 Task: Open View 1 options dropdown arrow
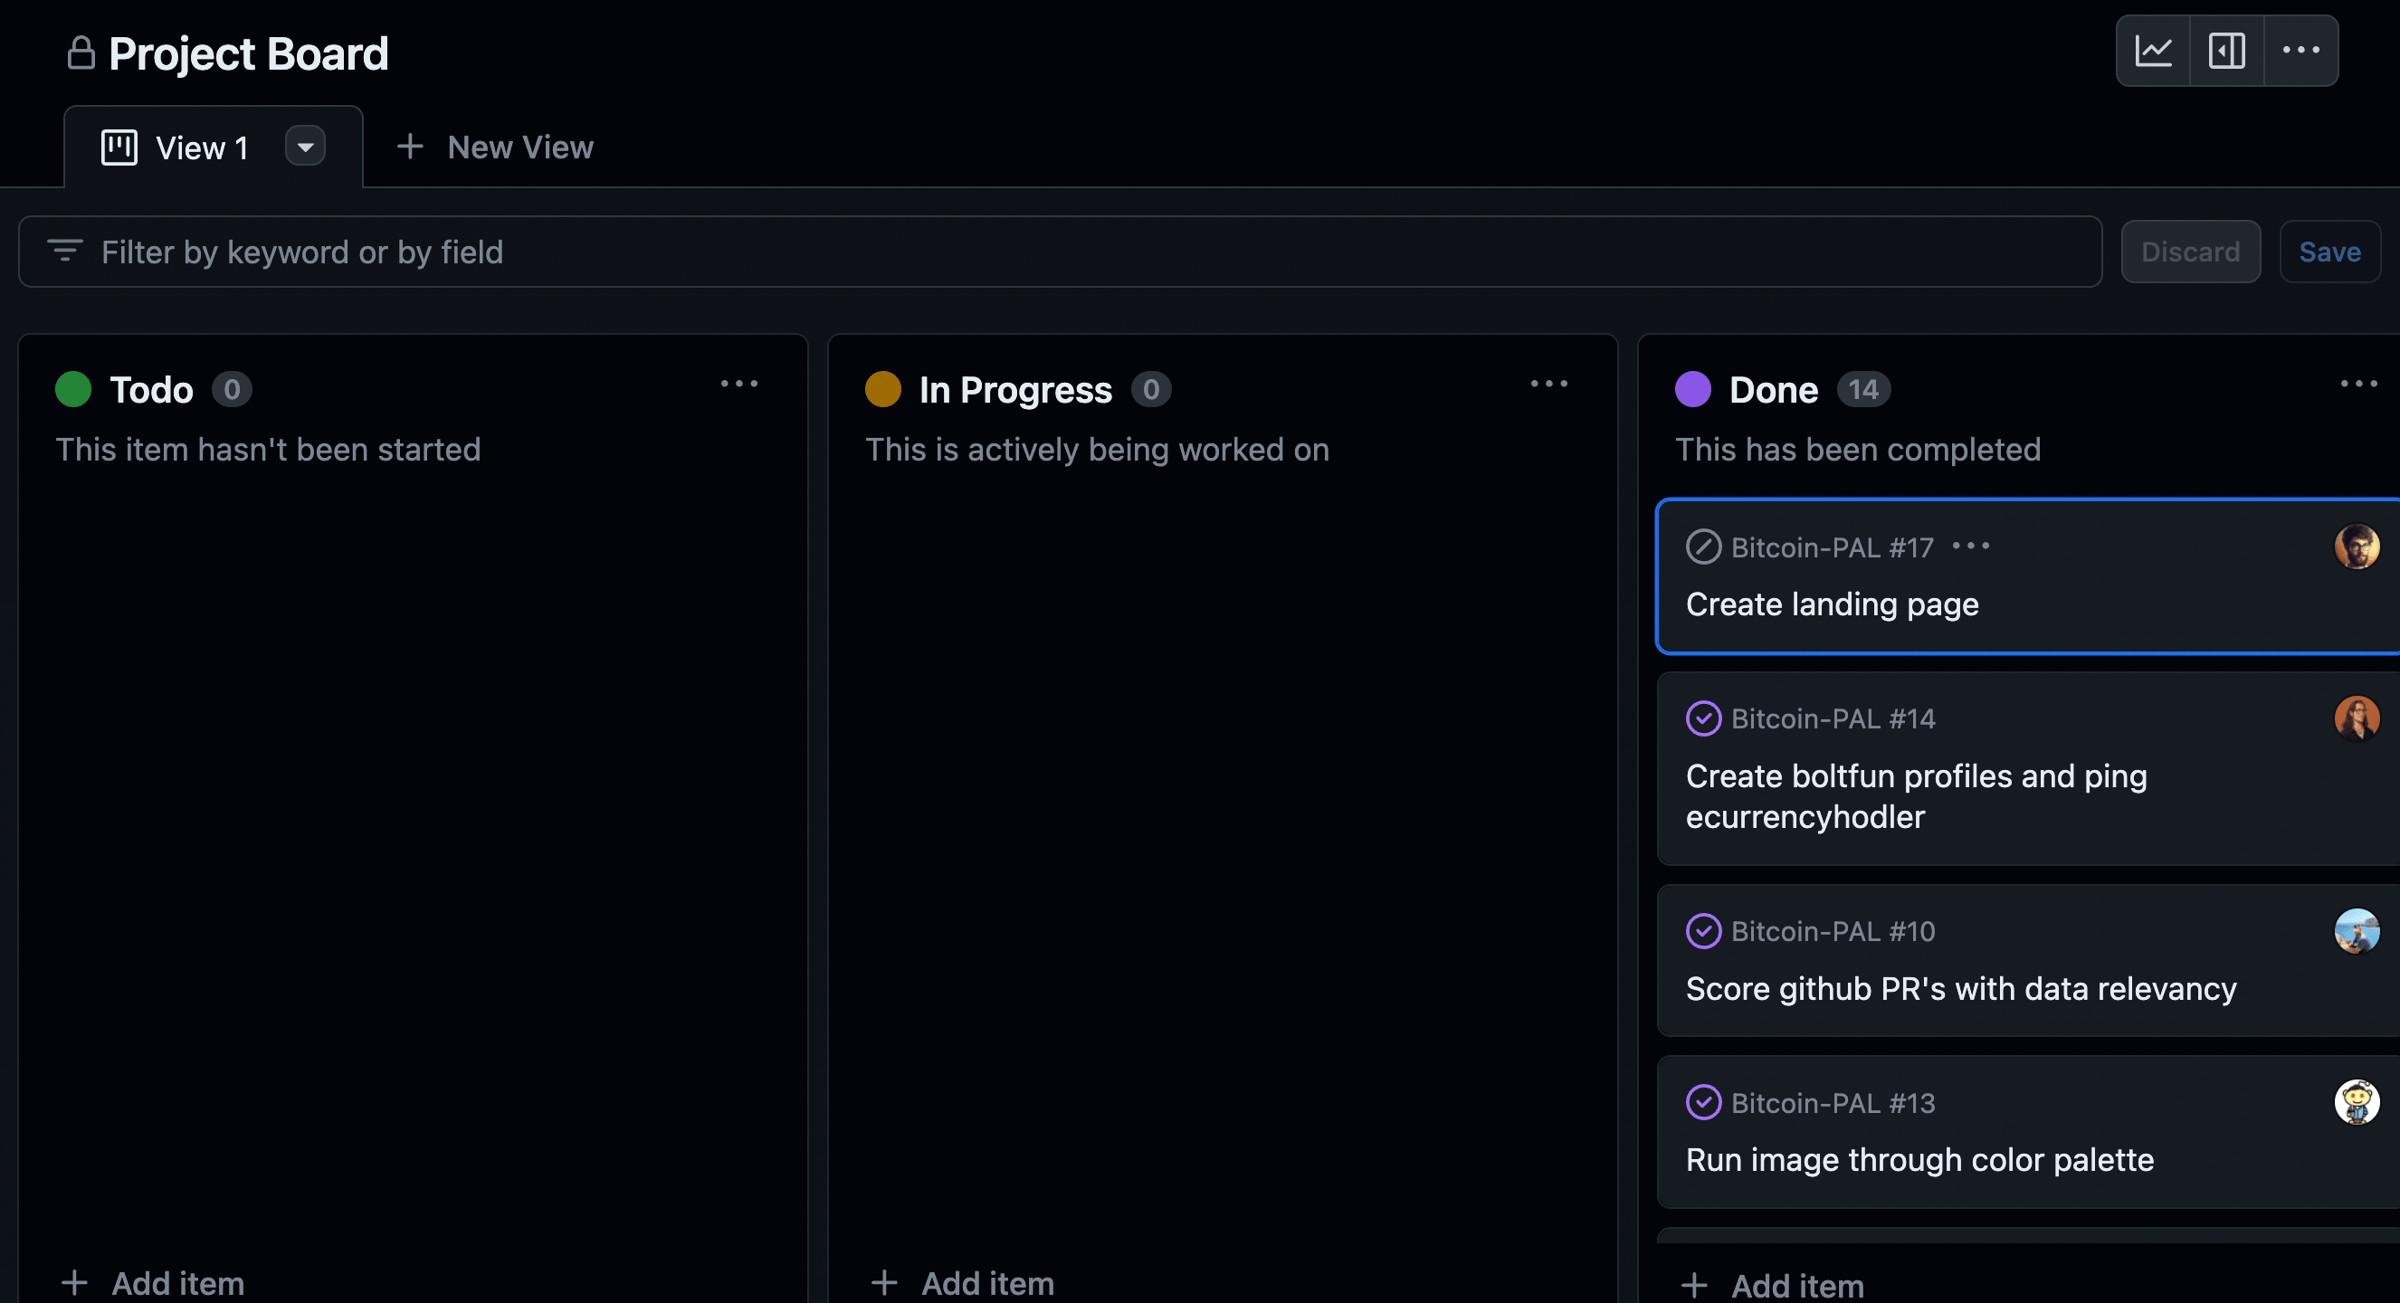(305, 147)
